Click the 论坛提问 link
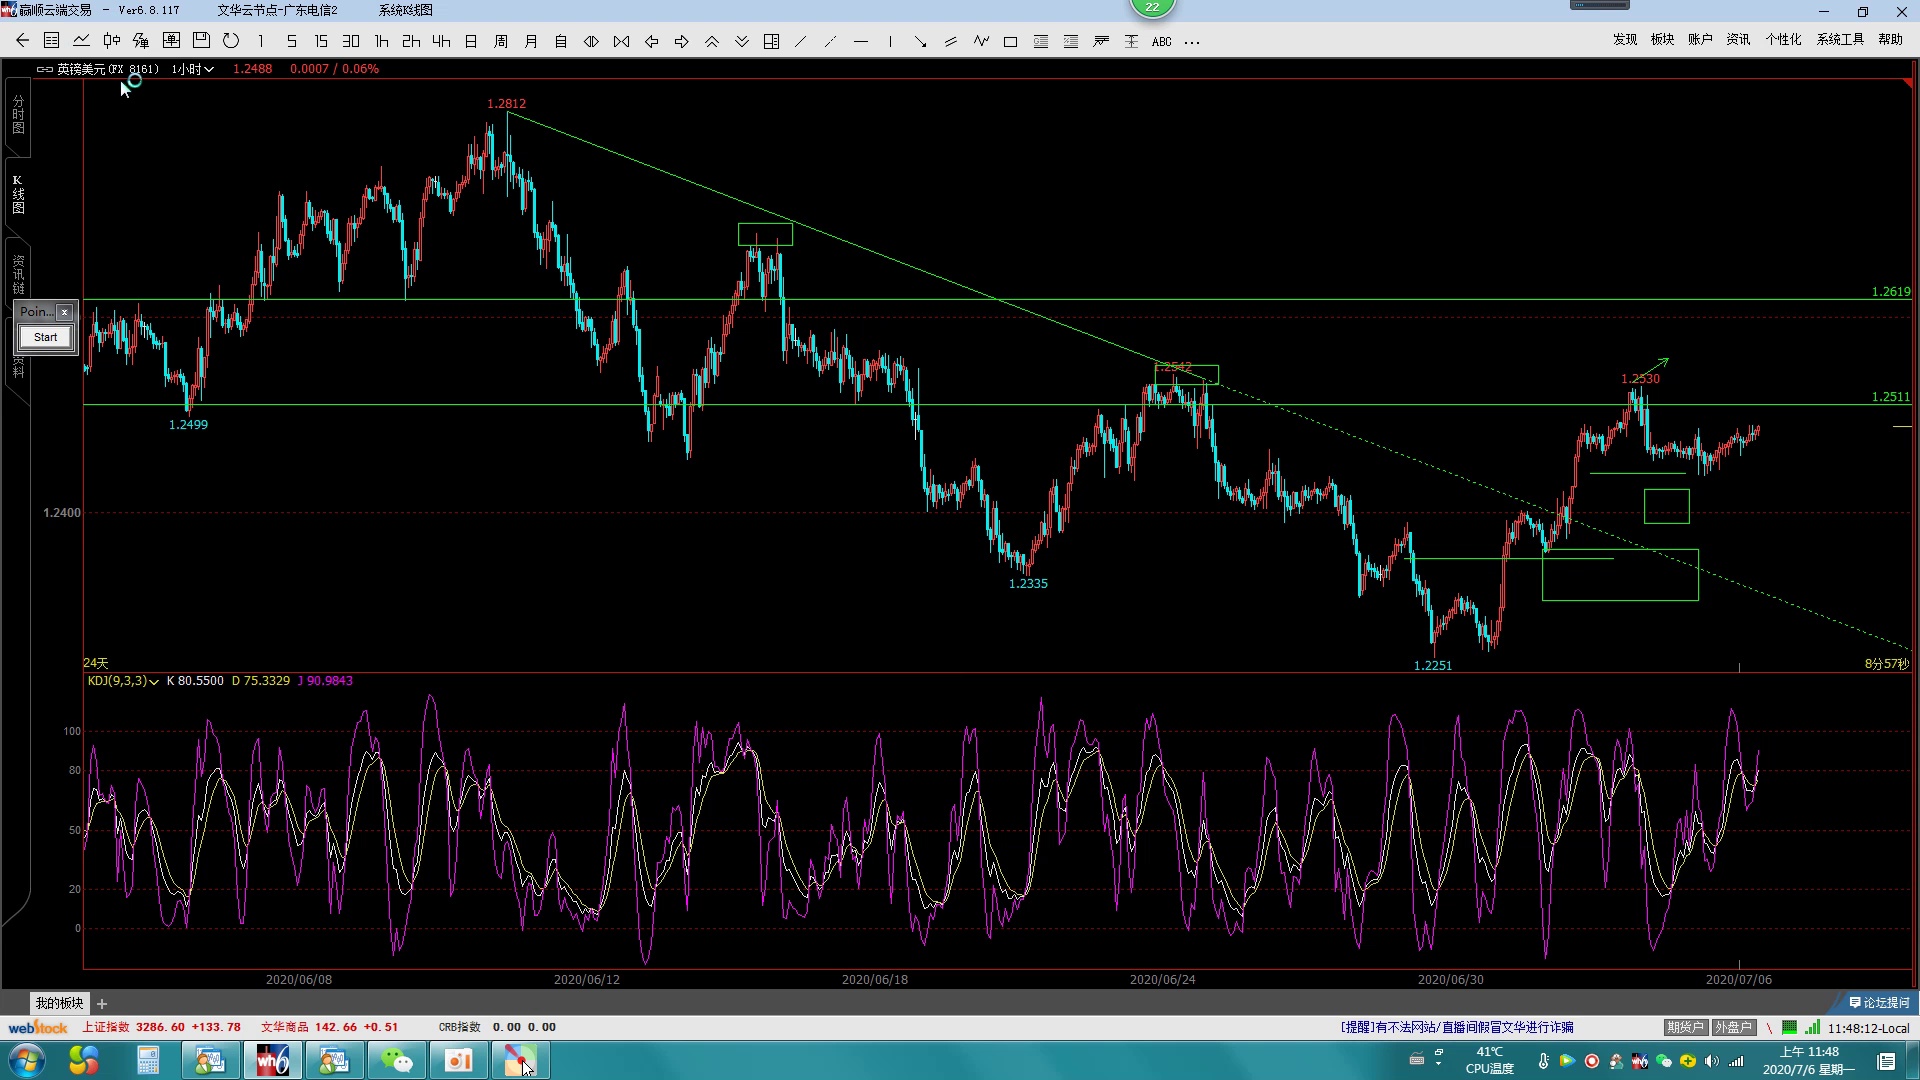The height and width of the screenshot is (1080, 1920). (x=1880, y=1002)
